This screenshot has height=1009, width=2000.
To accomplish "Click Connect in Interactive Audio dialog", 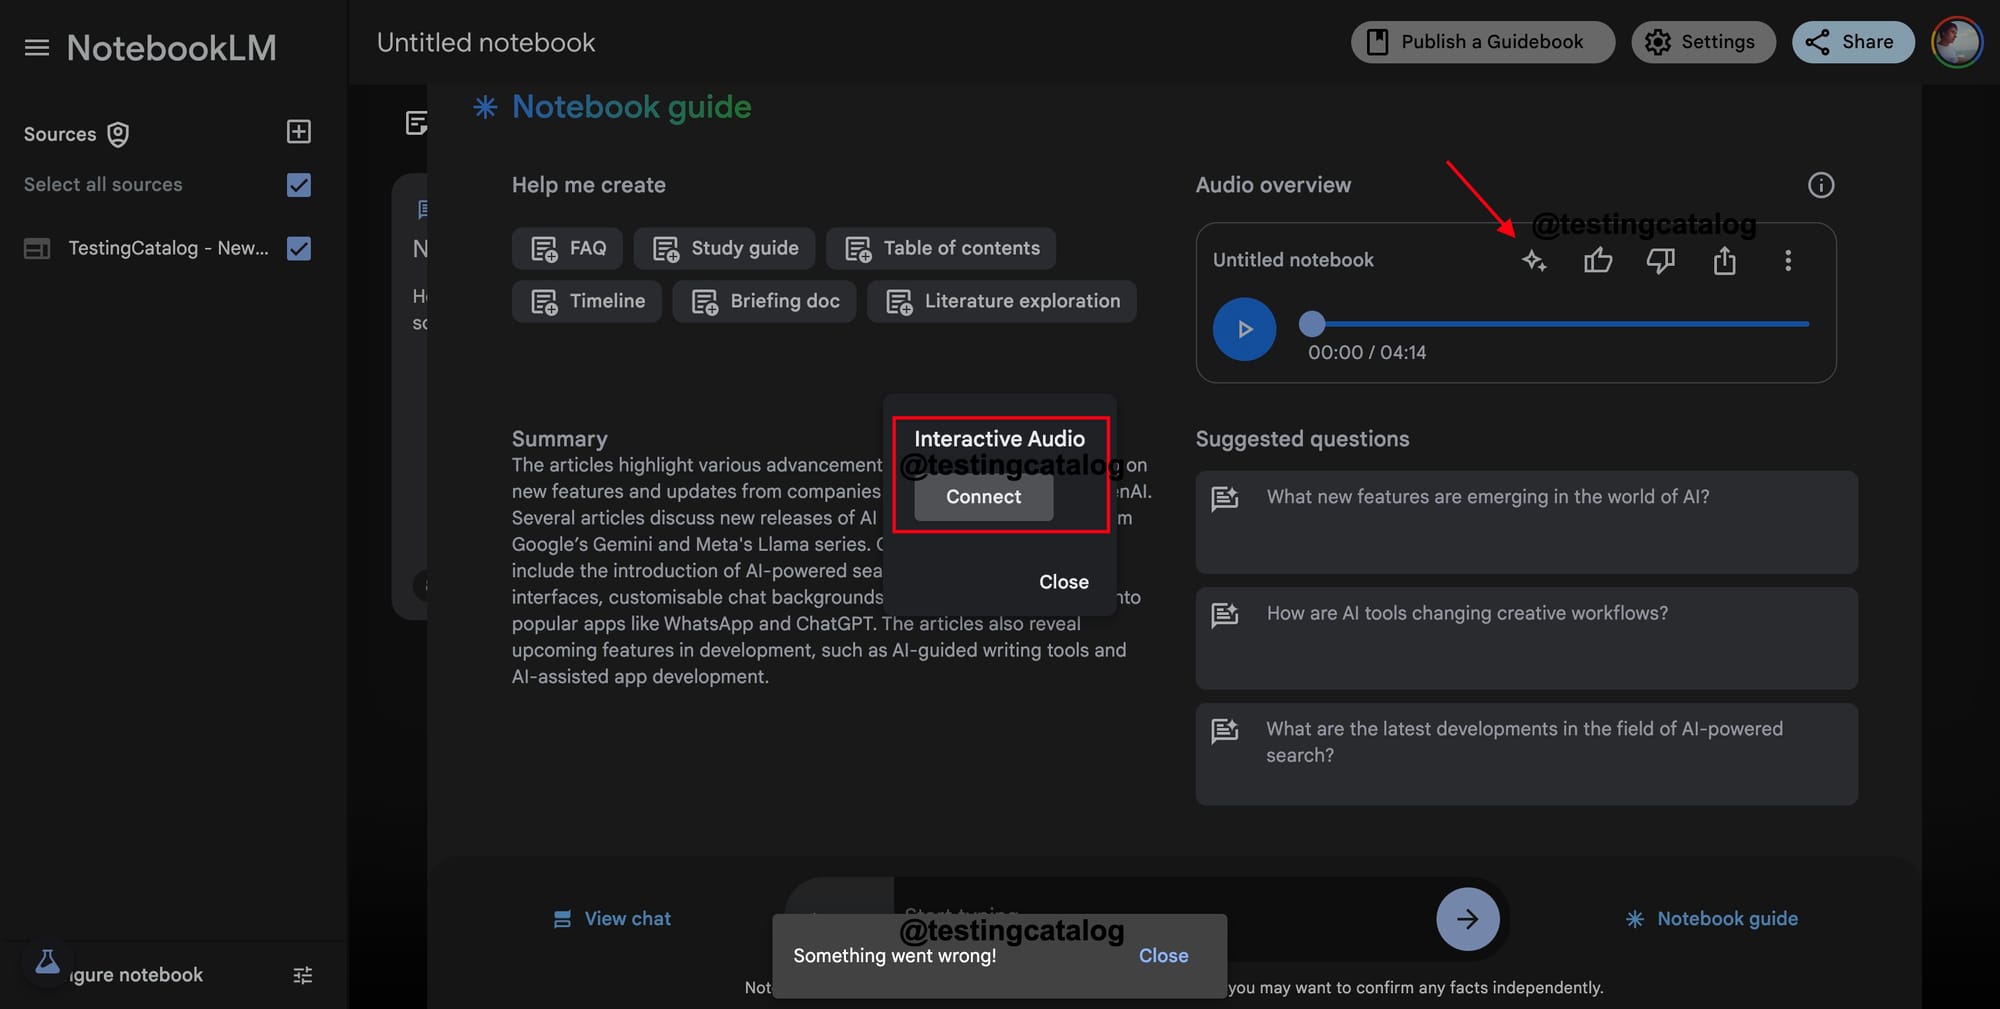I will coord(984,497).
